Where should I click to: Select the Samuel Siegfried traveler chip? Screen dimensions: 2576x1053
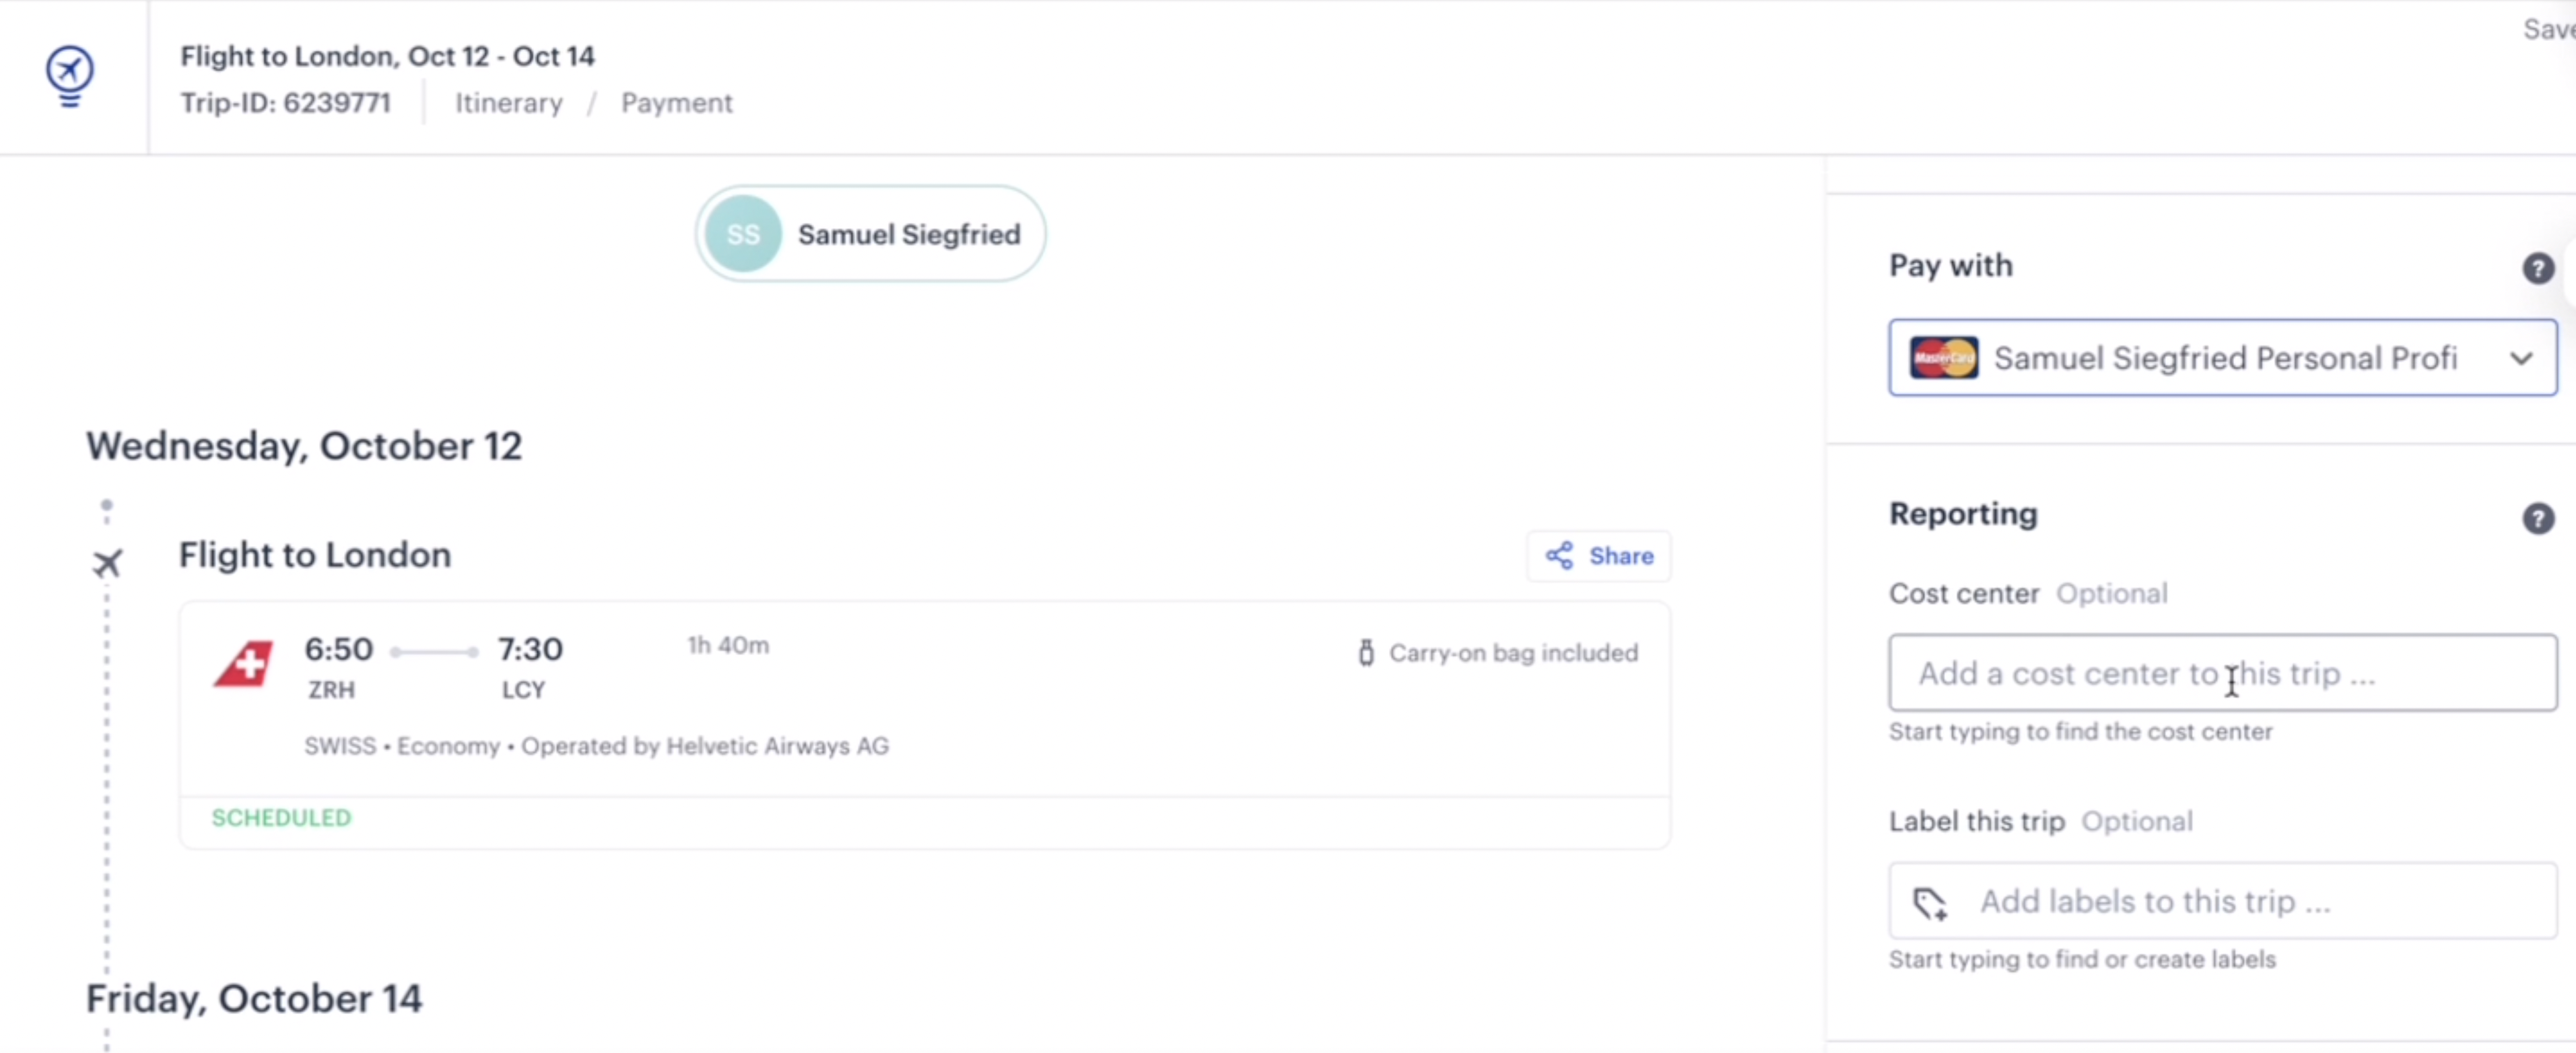pyautogui.click(x=871, y=234)
